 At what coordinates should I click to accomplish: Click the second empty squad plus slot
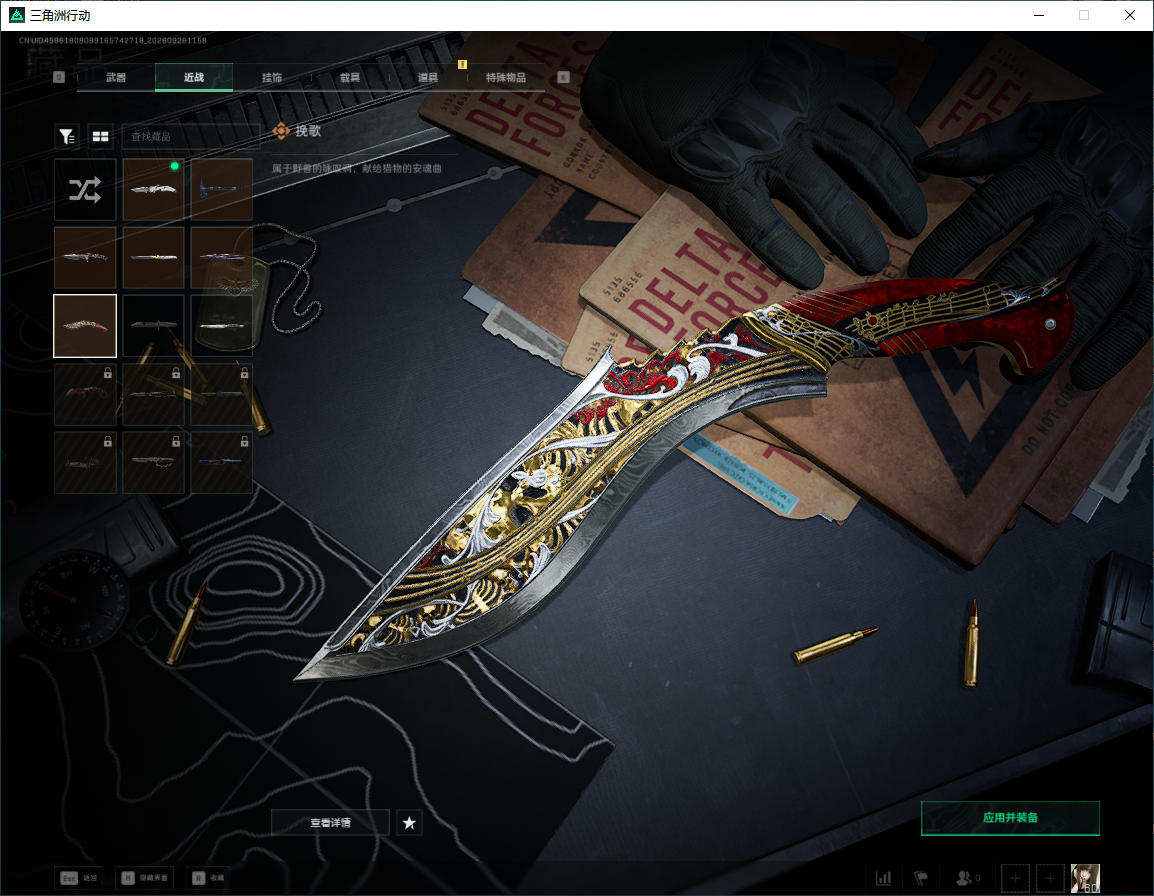click(x=1050, y=878)
